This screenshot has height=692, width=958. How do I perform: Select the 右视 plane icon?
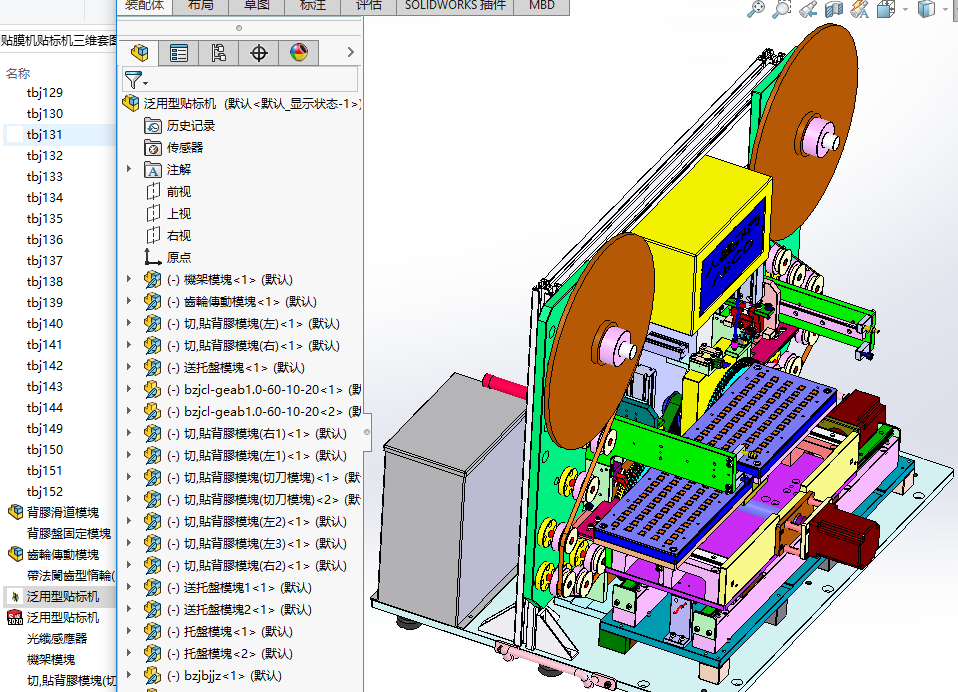(153, 236)
